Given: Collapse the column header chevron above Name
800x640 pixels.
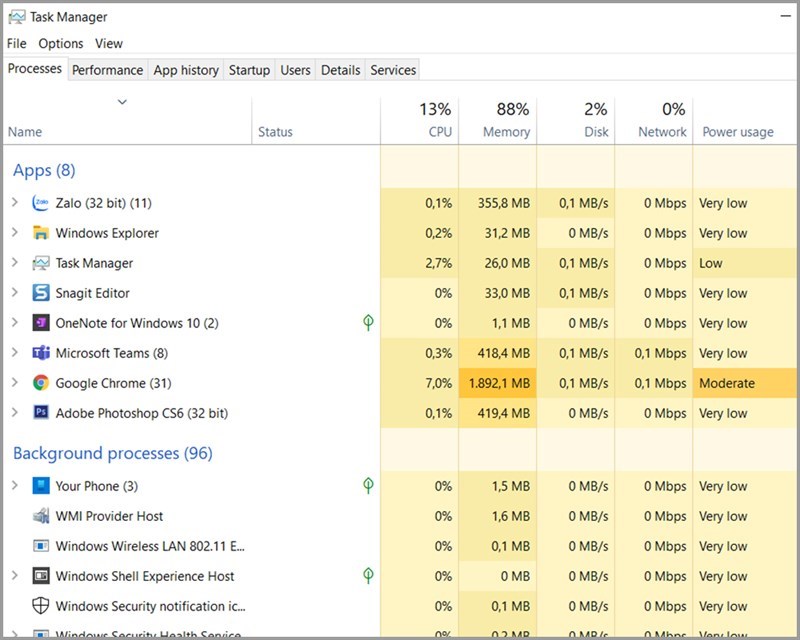Looking at the screenshot, I should [122, 102].
